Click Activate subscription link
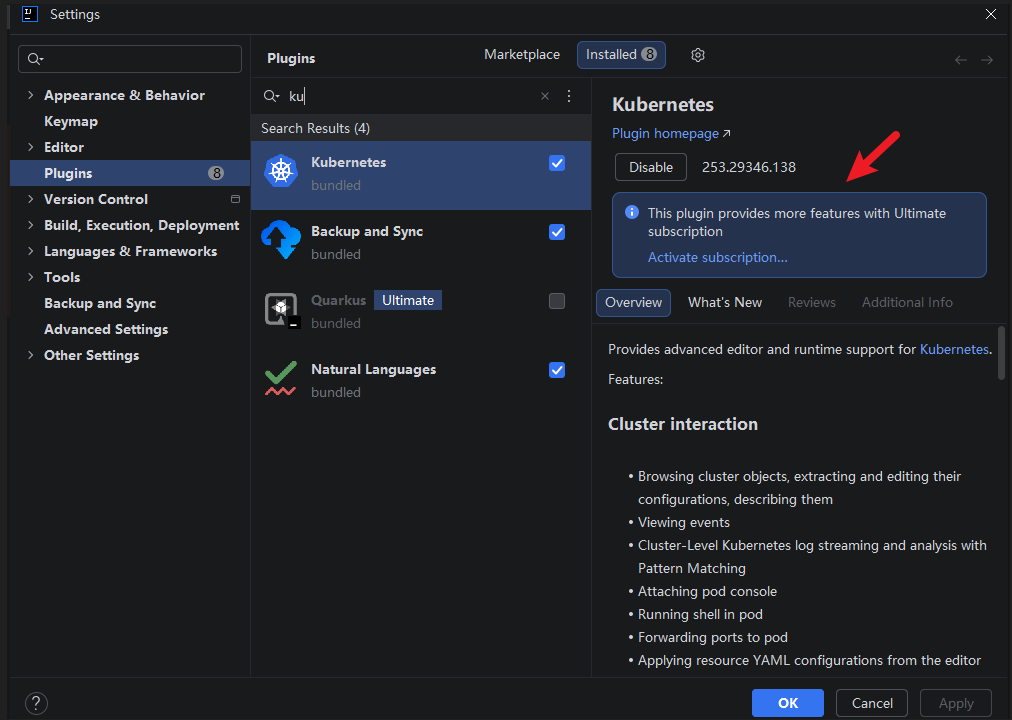The height and width of the screenshot is (720, 1012). [x=717, y=257]
